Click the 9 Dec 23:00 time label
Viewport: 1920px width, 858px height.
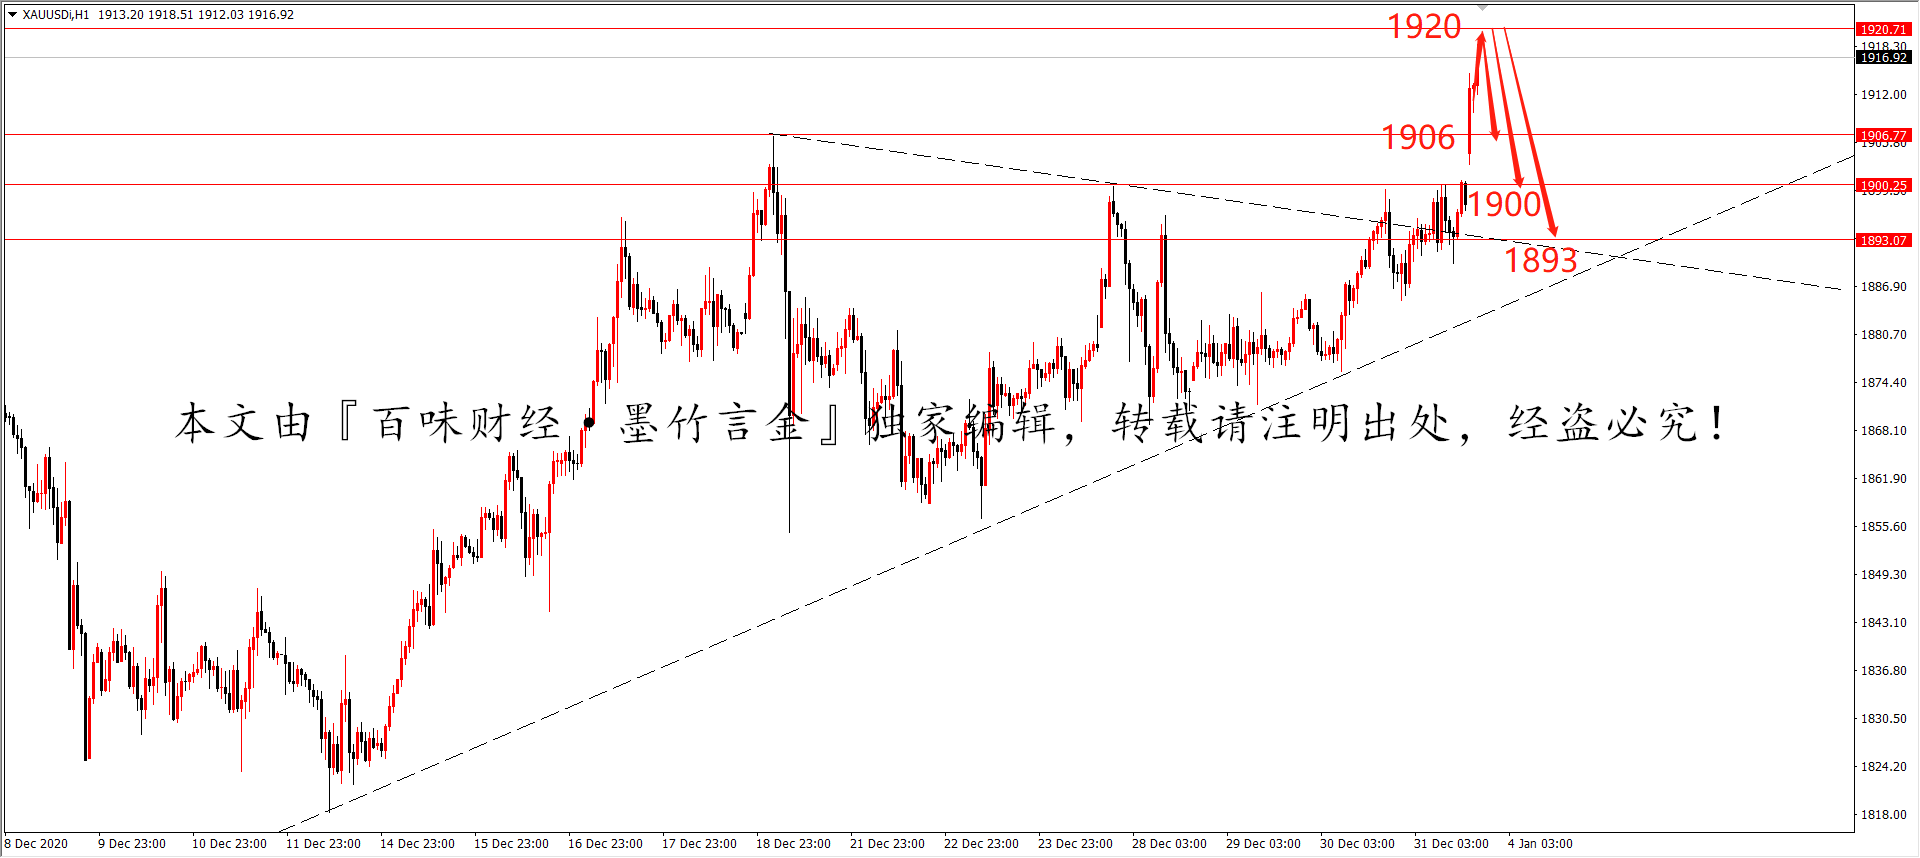coord(132,844)
